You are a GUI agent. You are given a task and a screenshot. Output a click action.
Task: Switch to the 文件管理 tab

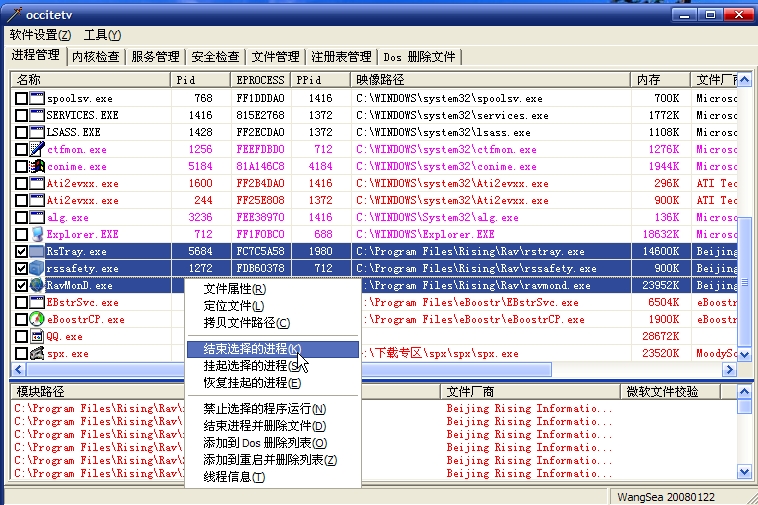pos(276,57)
